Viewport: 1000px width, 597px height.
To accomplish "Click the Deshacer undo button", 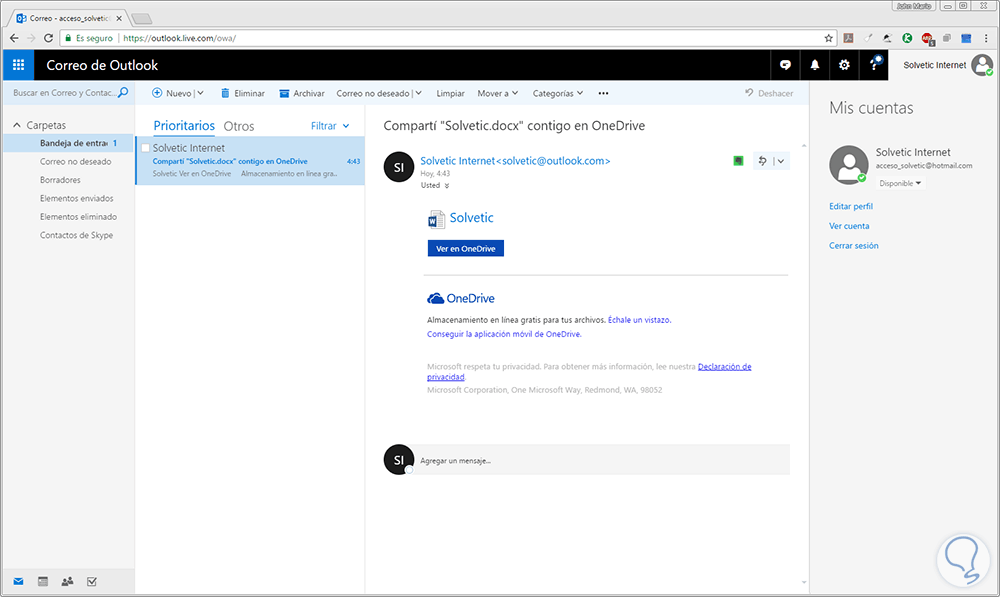I will (x=768, y=93).
